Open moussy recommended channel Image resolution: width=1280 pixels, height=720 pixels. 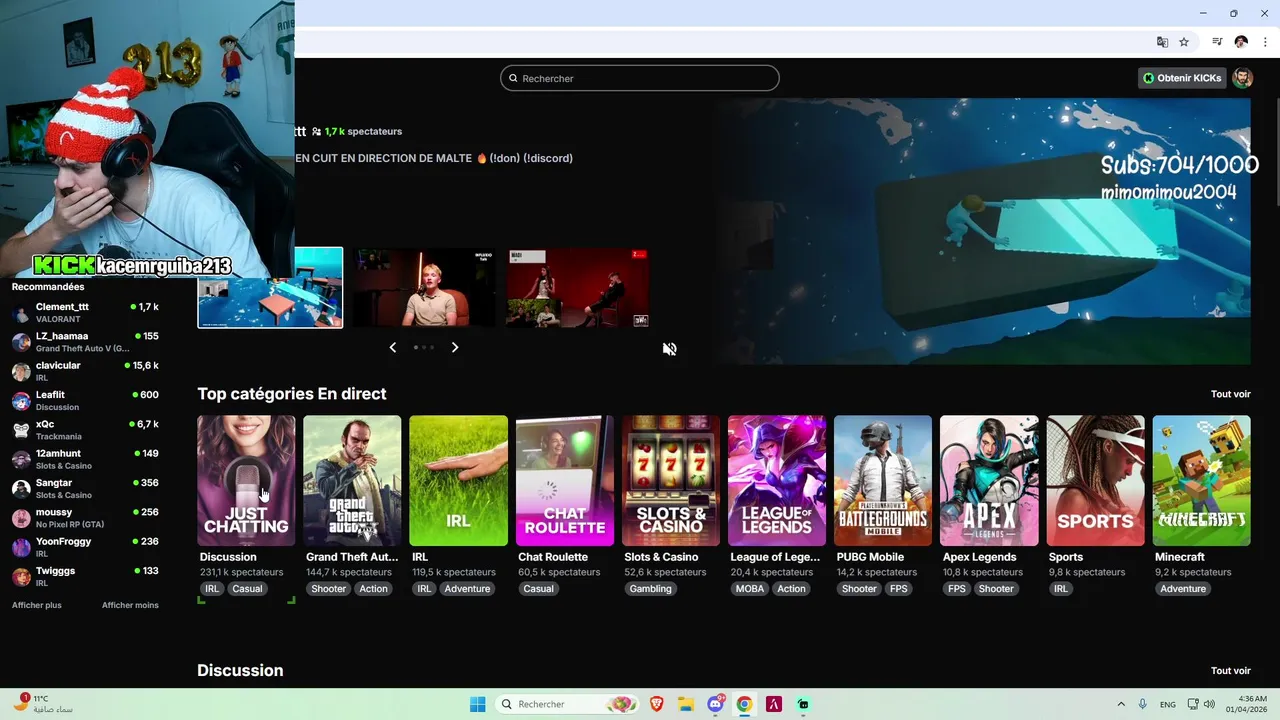click(x=85, y=518)
